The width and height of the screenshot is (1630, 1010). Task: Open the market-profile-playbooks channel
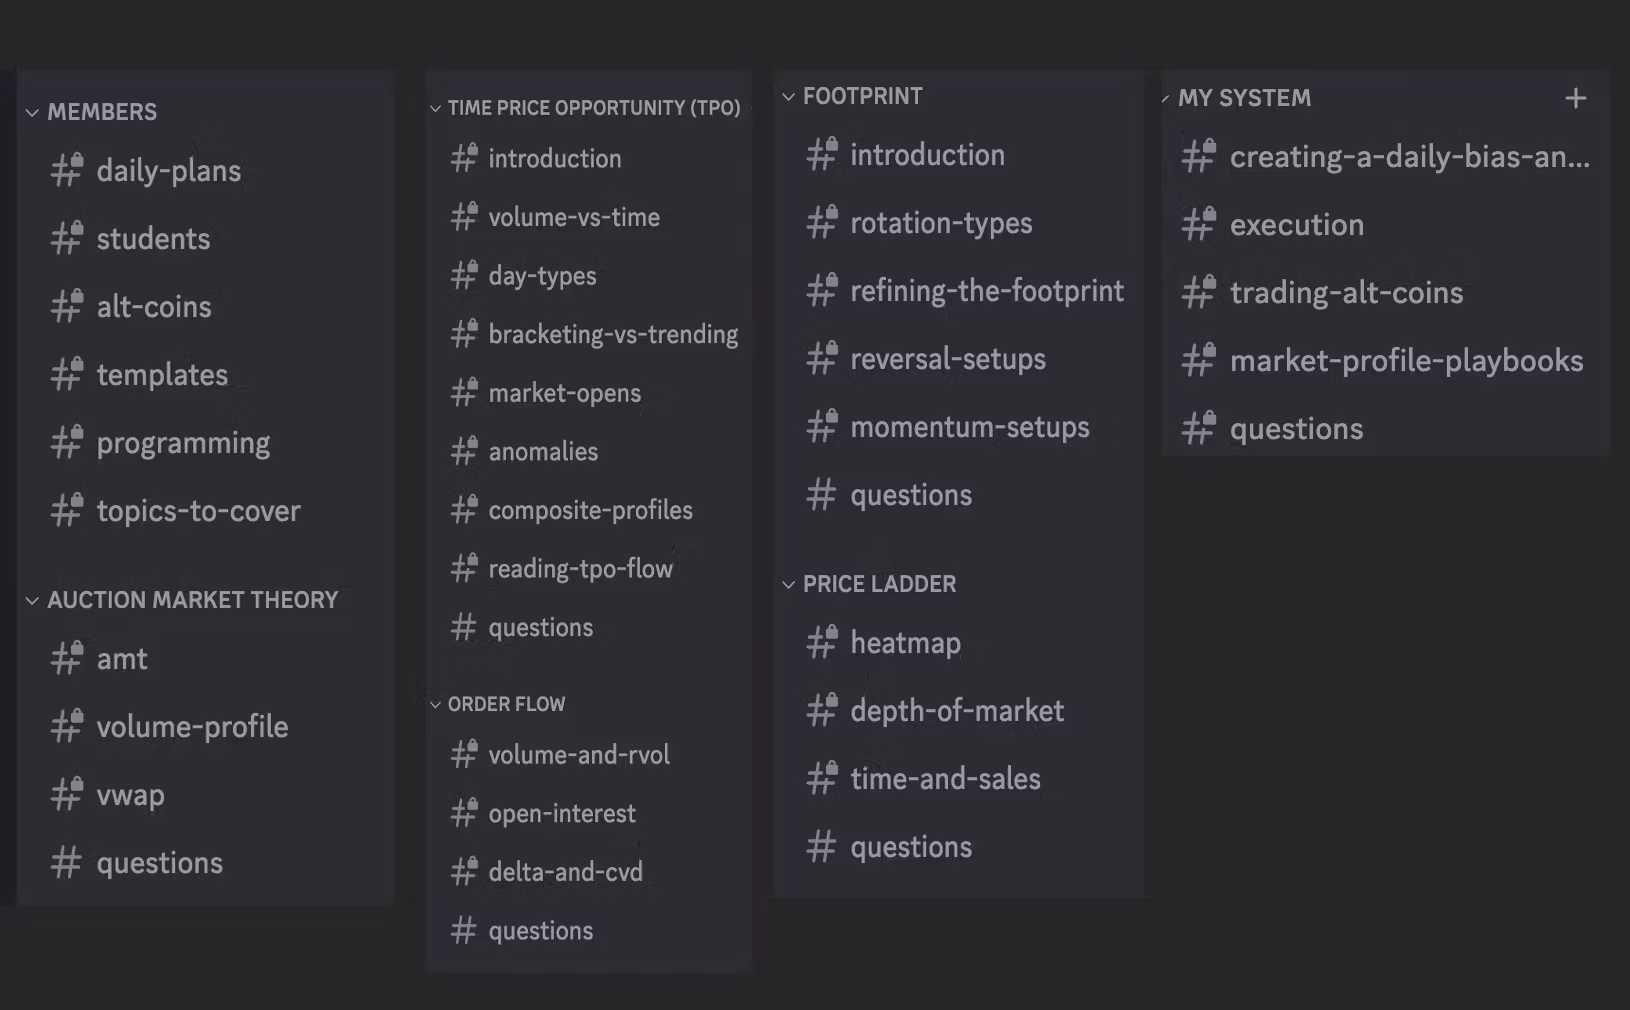[1406, 361]
